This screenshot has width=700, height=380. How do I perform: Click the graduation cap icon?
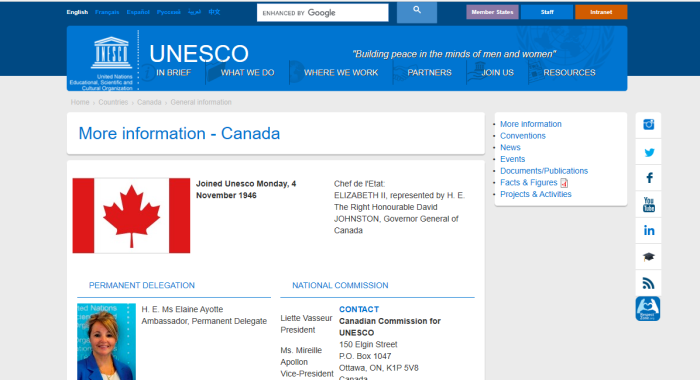click(x=648, y=257)
